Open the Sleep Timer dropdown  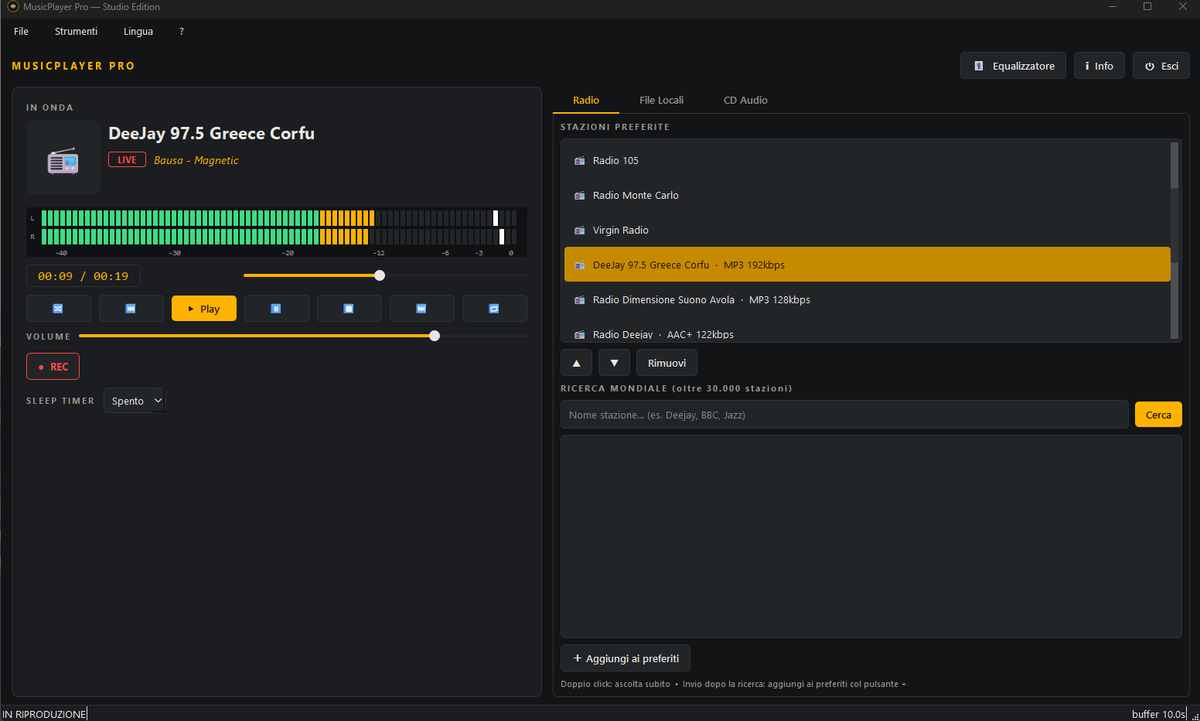coord(135,401)
